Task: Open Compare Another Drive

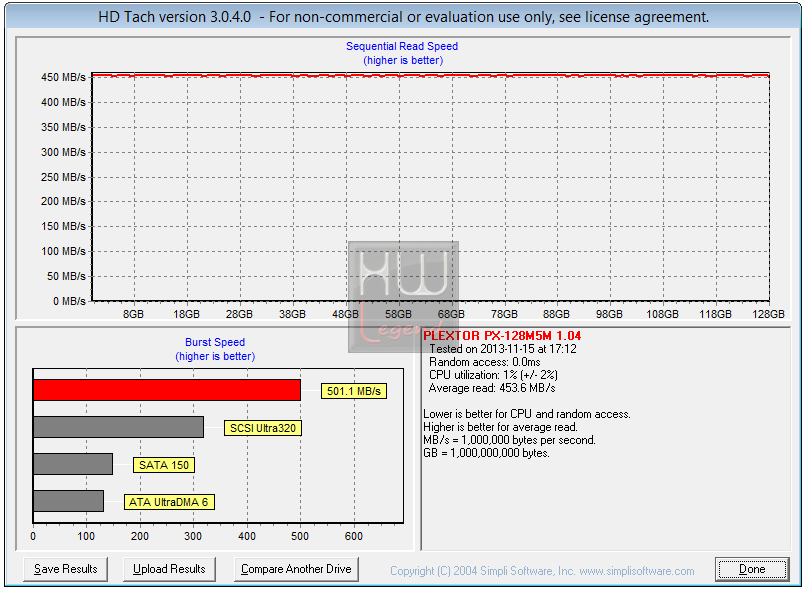Action: point(296,569)
